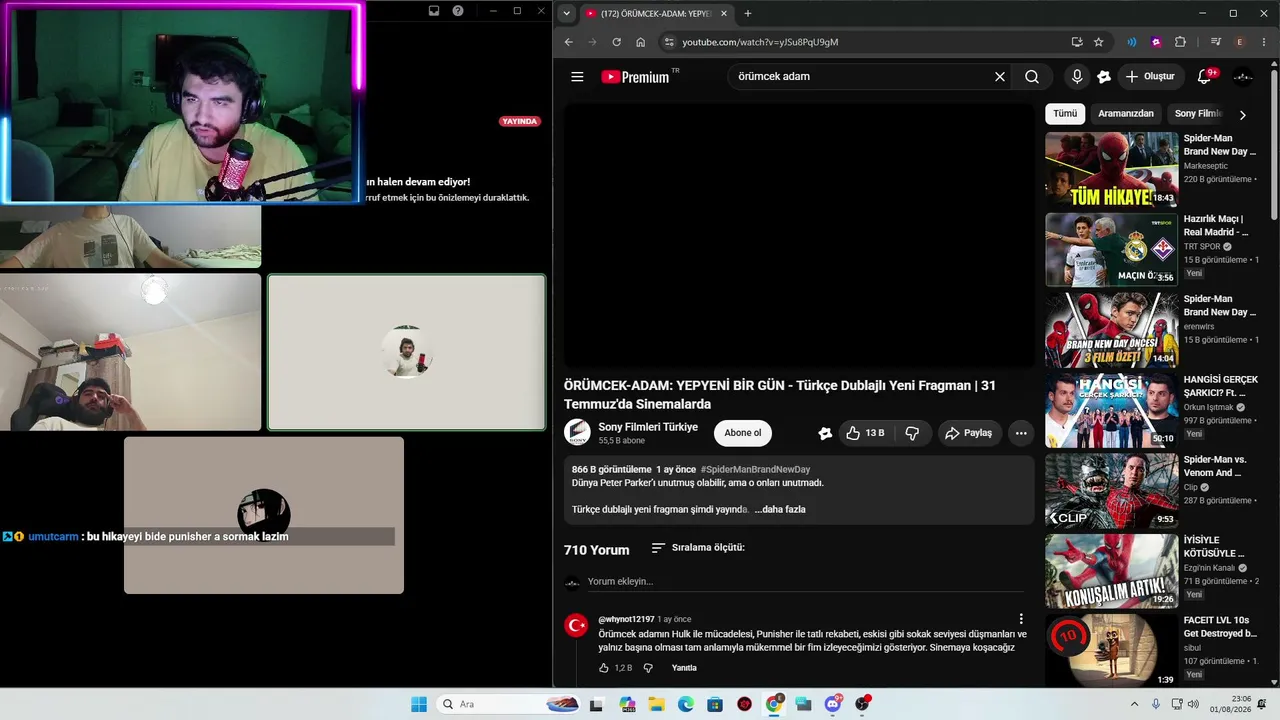Open the YouTube guide hamburger menu
Viewport: 1280px width, 720px height.
click(577, 77)
